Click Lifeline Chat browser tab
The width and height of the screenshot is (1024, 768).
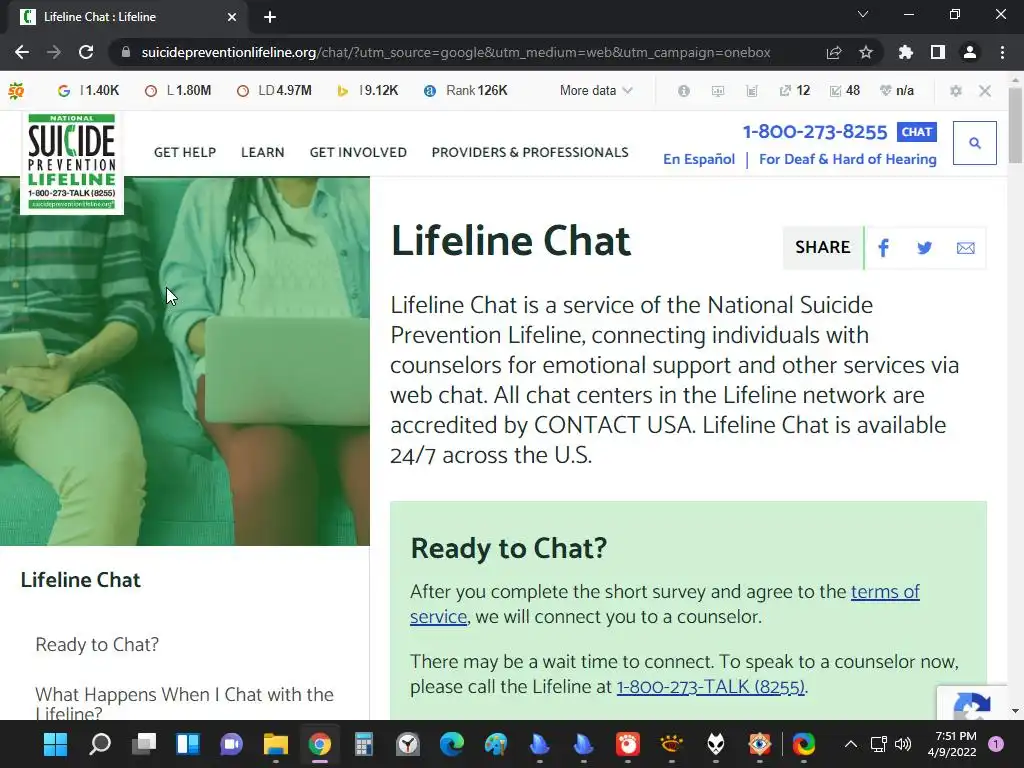click(127, 17)
